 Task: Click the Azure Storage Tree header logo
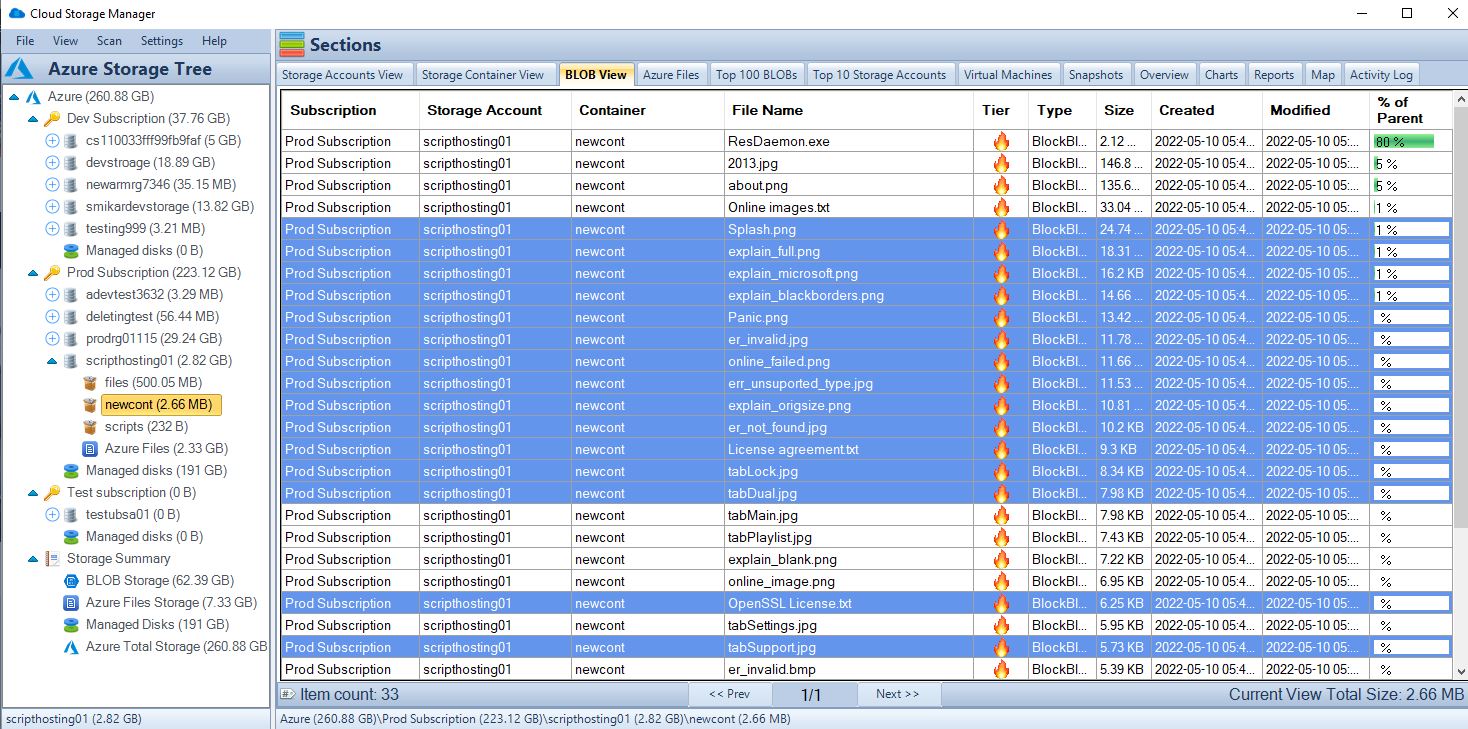20,69
